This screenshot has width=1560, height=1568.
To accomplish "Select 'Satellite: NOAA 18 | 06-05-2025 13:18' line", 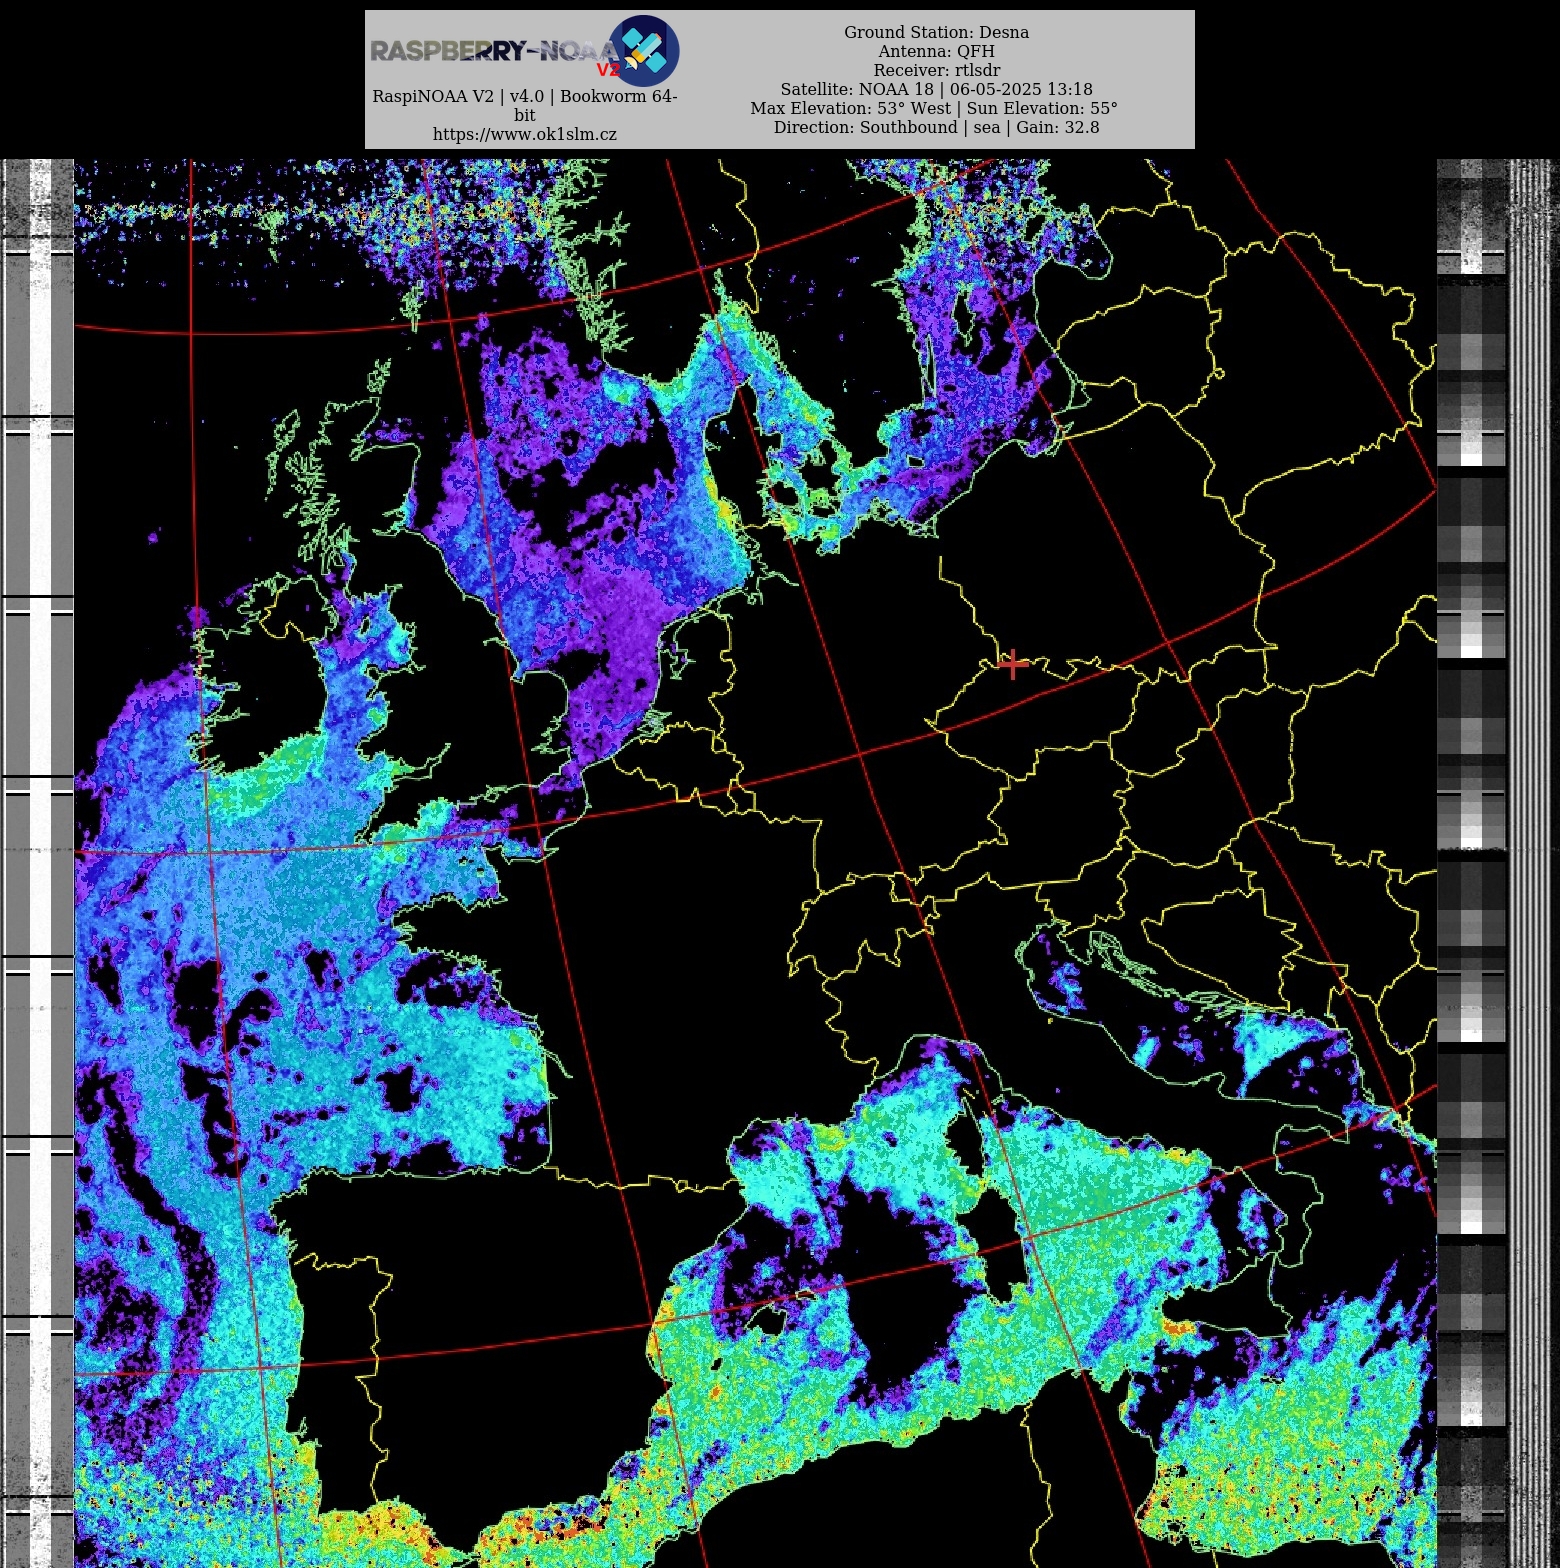I will (936, 89).
